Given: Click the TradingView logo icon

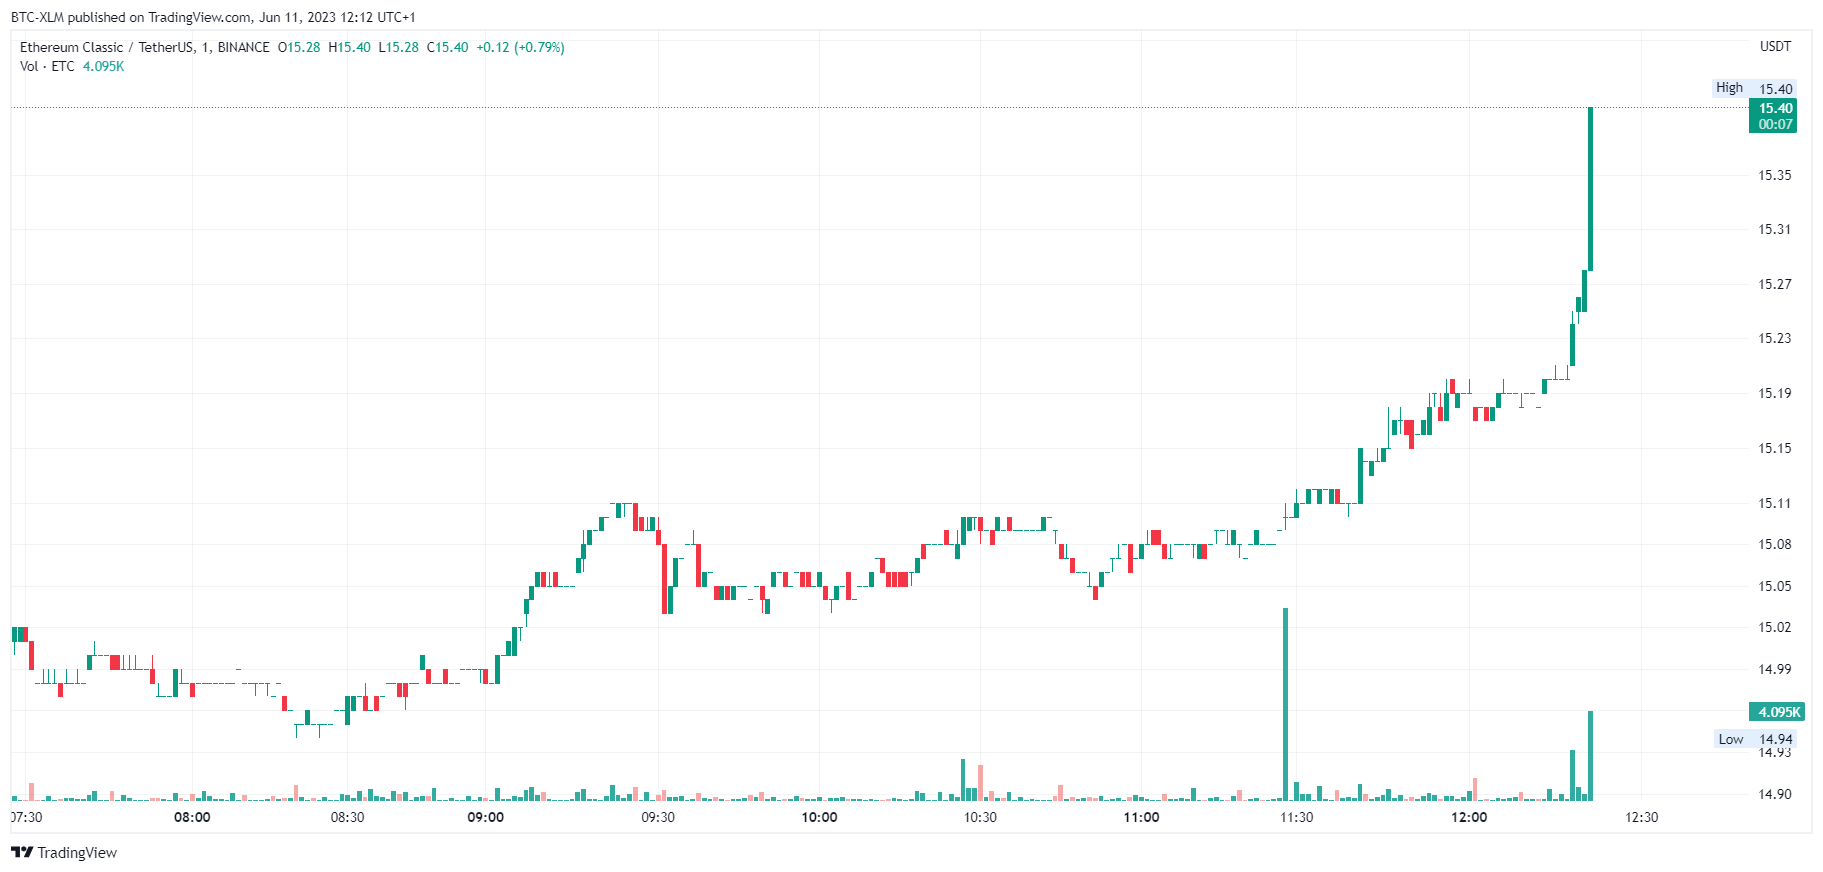Looking at the screenshot, I should 22,852.
